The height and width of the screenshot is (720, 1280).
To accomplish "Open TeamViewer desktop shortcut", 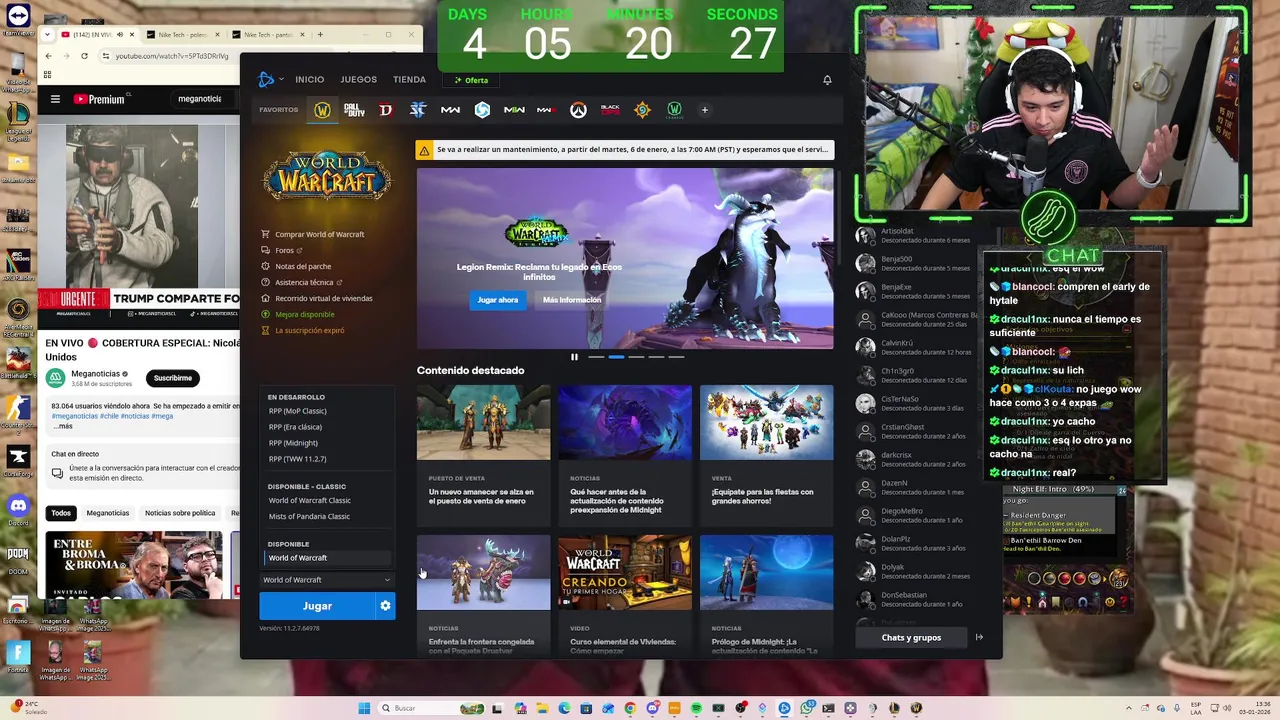I will click(18, 17).
